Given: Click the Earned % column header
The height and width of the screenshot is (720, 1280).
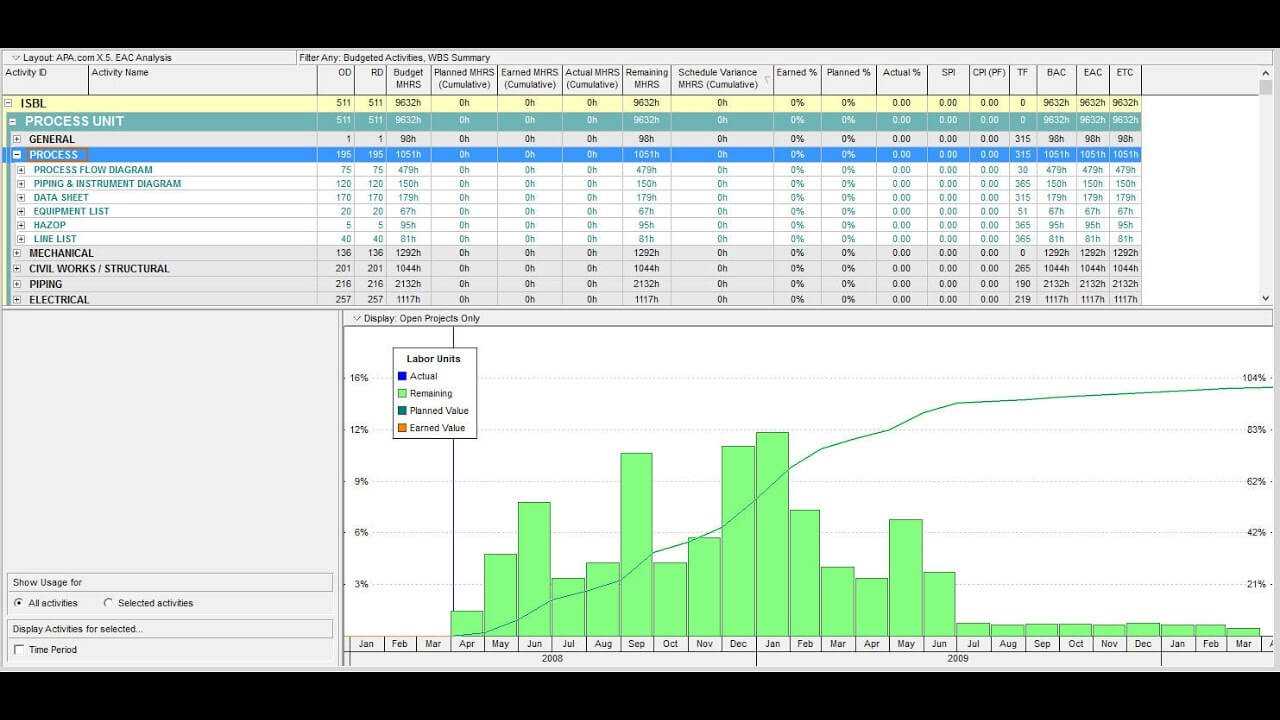Looking at the screenshot, I should point(797,80).
